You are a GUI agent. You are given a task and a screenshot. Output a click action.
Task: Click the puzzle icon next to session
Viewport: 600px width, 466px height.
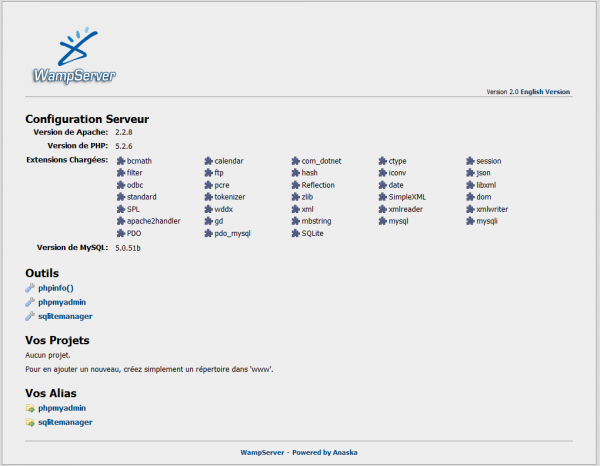[x=470, y=161]
